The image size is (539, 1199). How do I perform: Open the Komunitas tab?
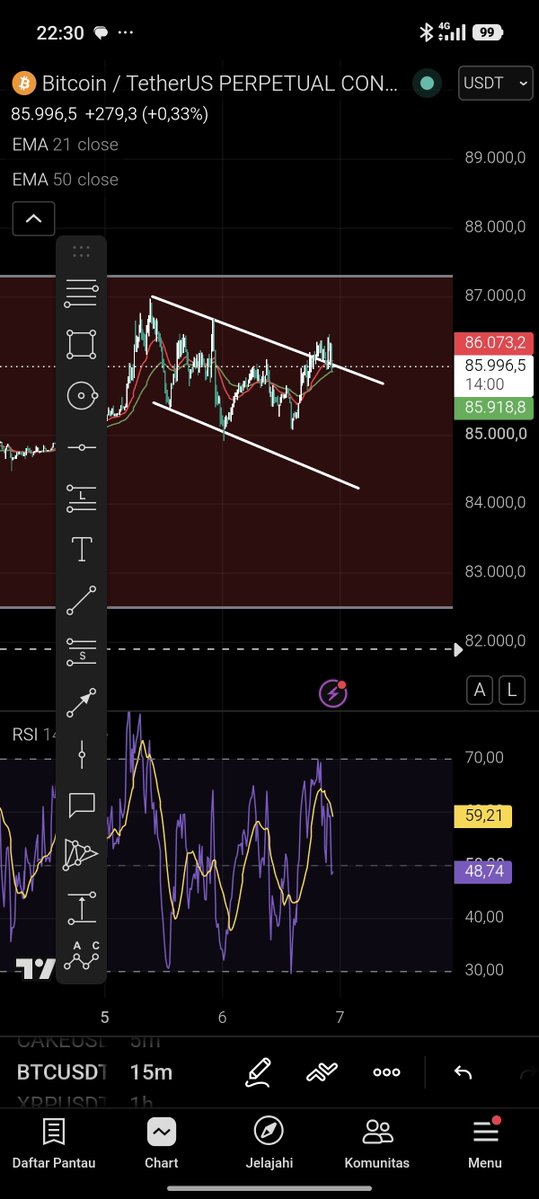click(377, 1144)
